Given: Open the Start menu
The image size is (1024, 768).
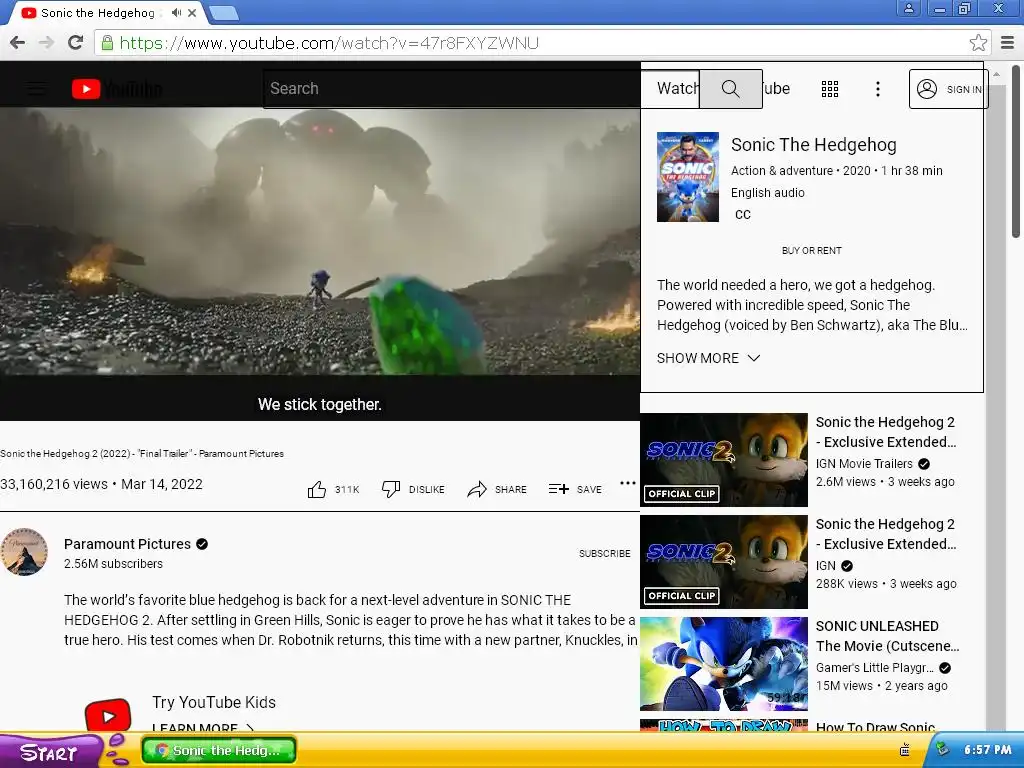Looking at the screenshot, I should point(49,752).
